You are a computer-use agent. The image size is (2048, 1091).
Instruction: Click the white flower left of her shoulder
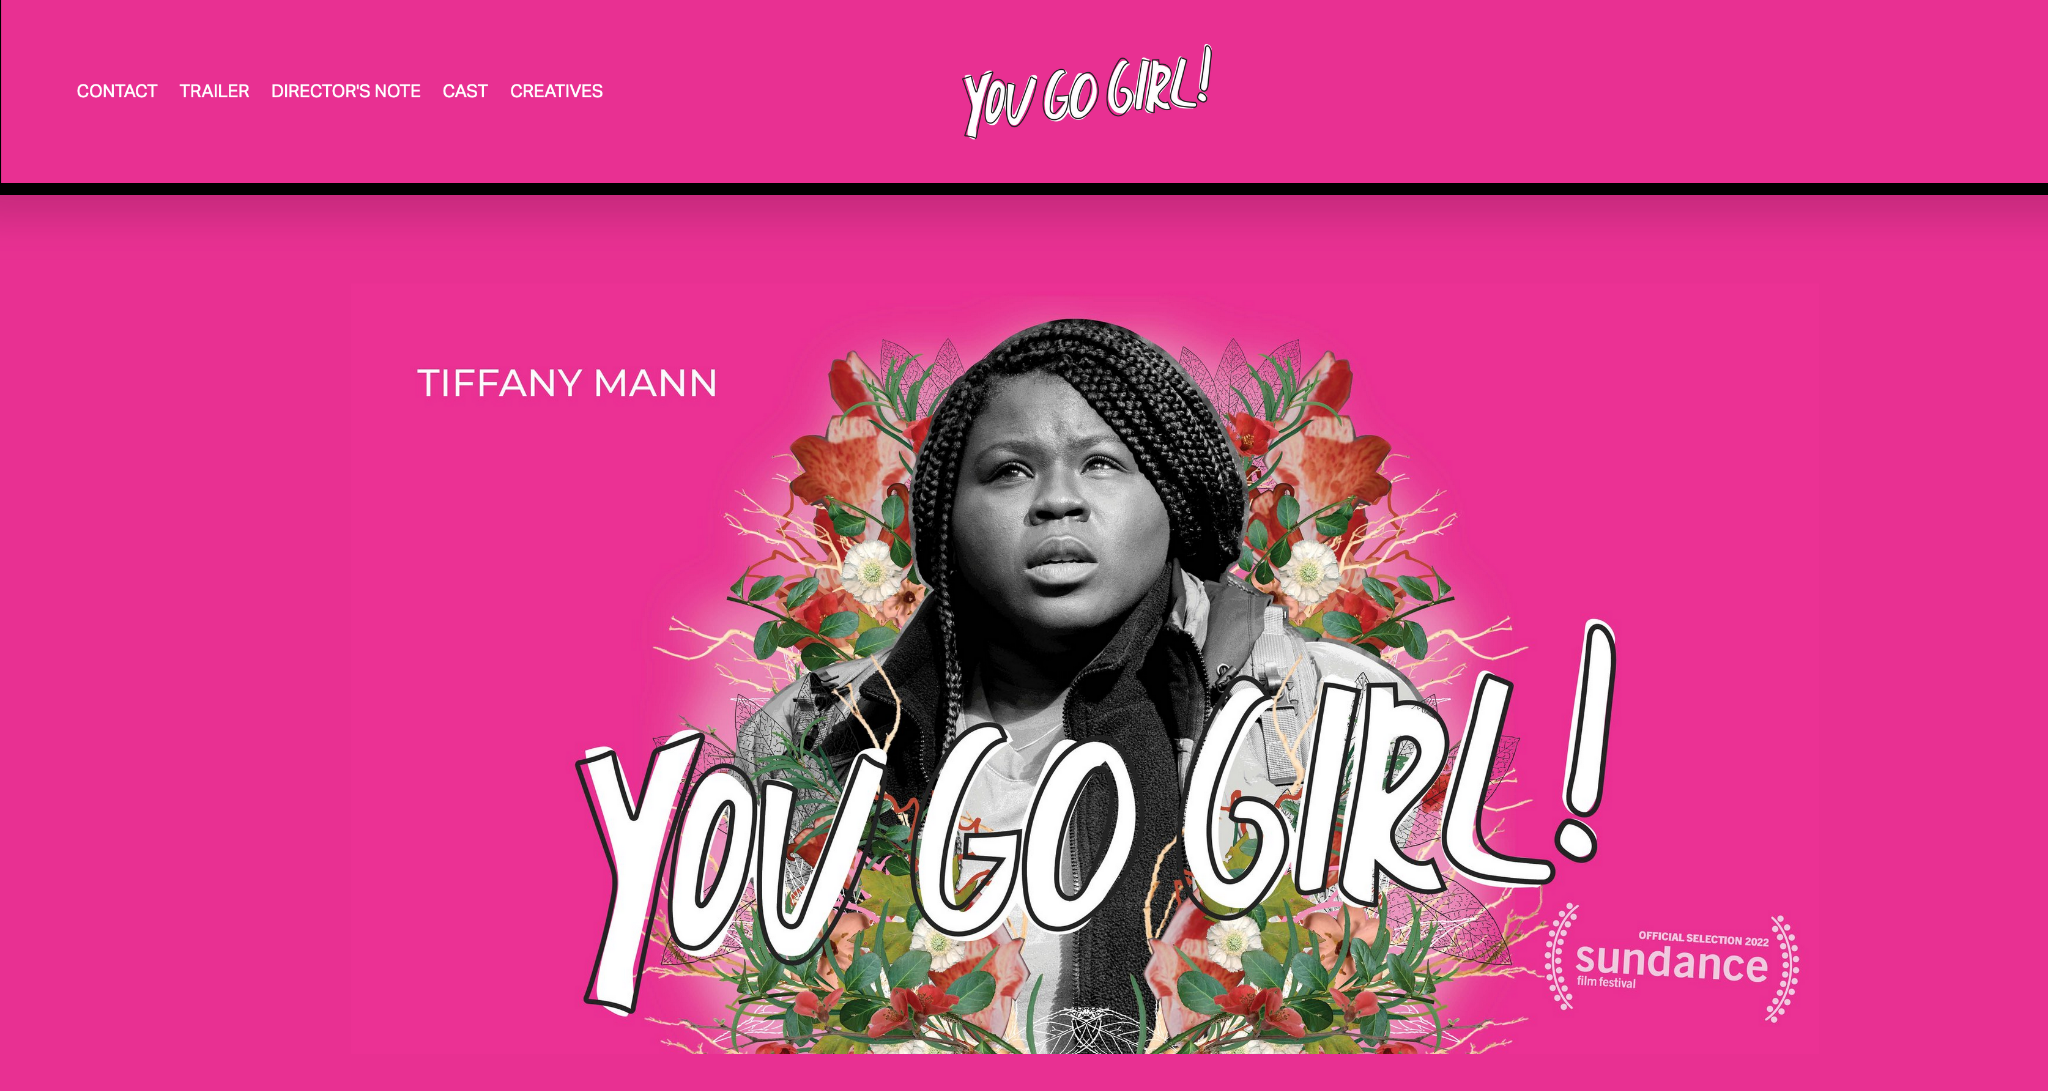coord(871,572)
